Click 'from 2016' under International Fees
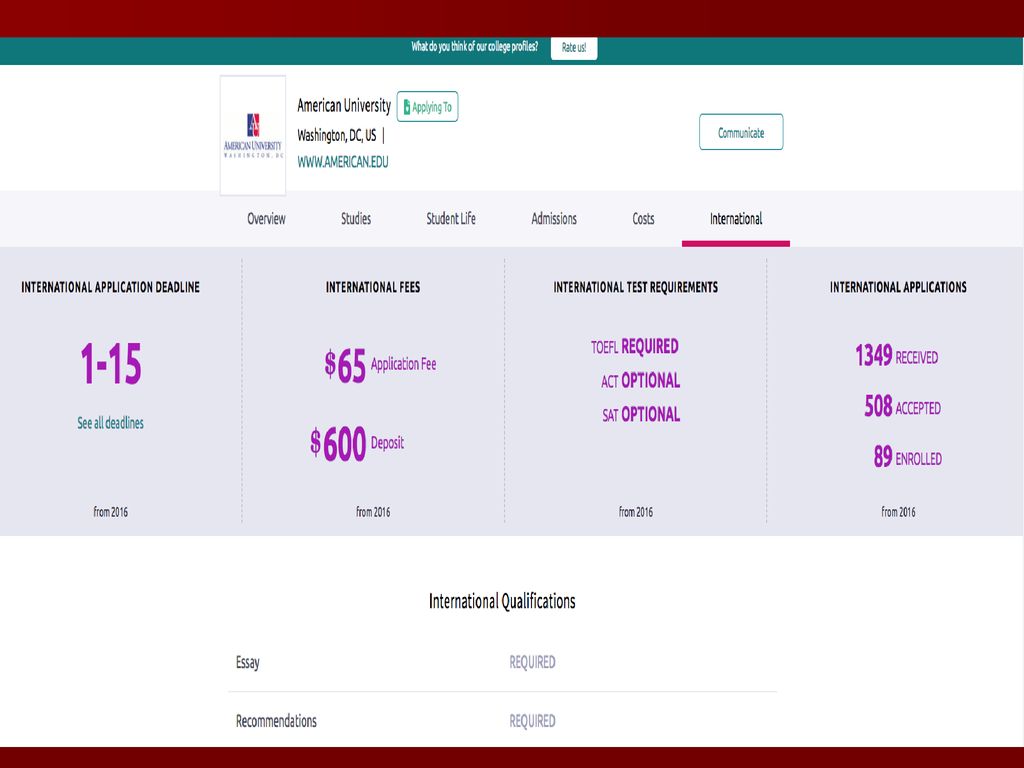The image size is (1024, 768). pos(373,512)
